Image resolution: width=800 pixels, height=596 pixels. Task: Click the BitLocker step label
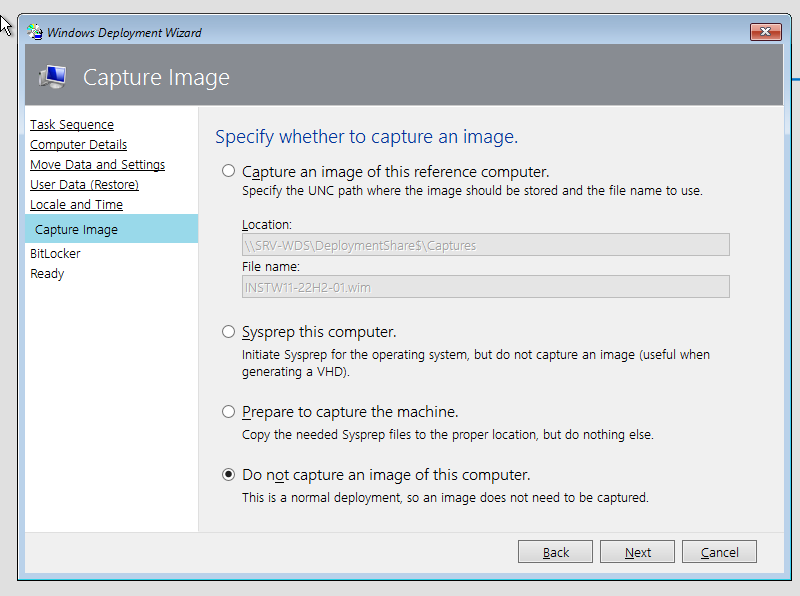(54, 253)
